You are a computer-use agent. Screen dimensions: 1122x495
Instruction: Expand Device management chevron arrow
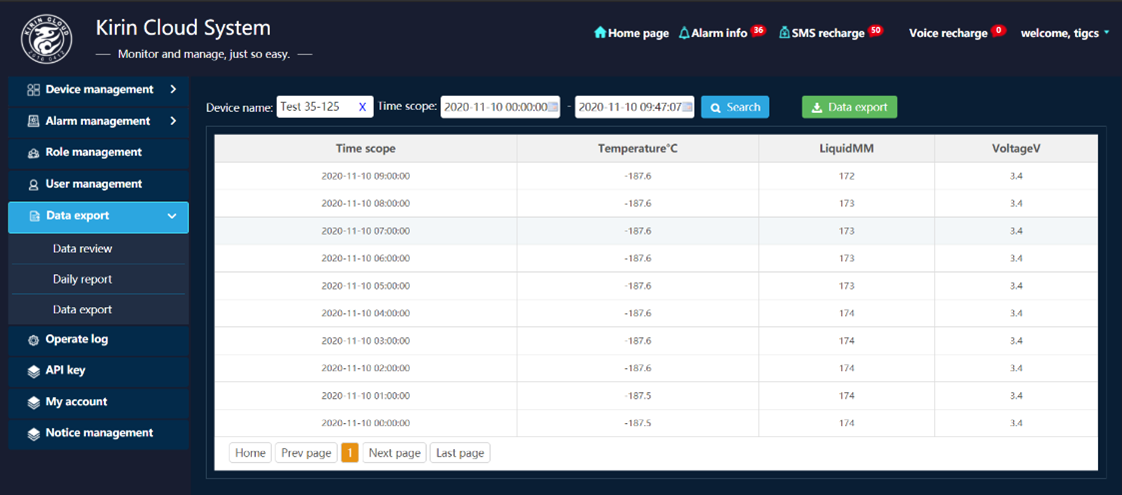click(173, 89)
